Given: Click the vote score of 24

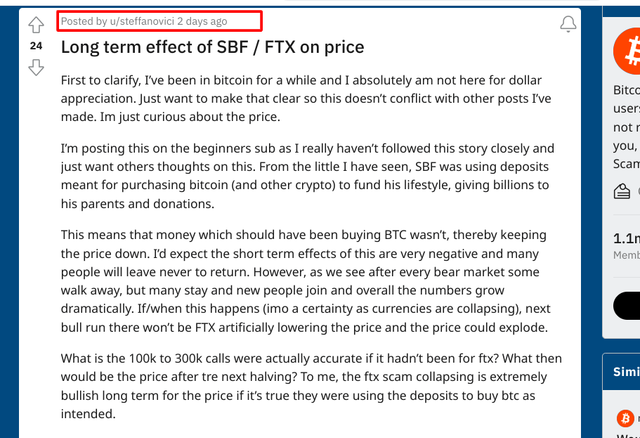Looking at the screenshot, I should click(x=36, y=46).
